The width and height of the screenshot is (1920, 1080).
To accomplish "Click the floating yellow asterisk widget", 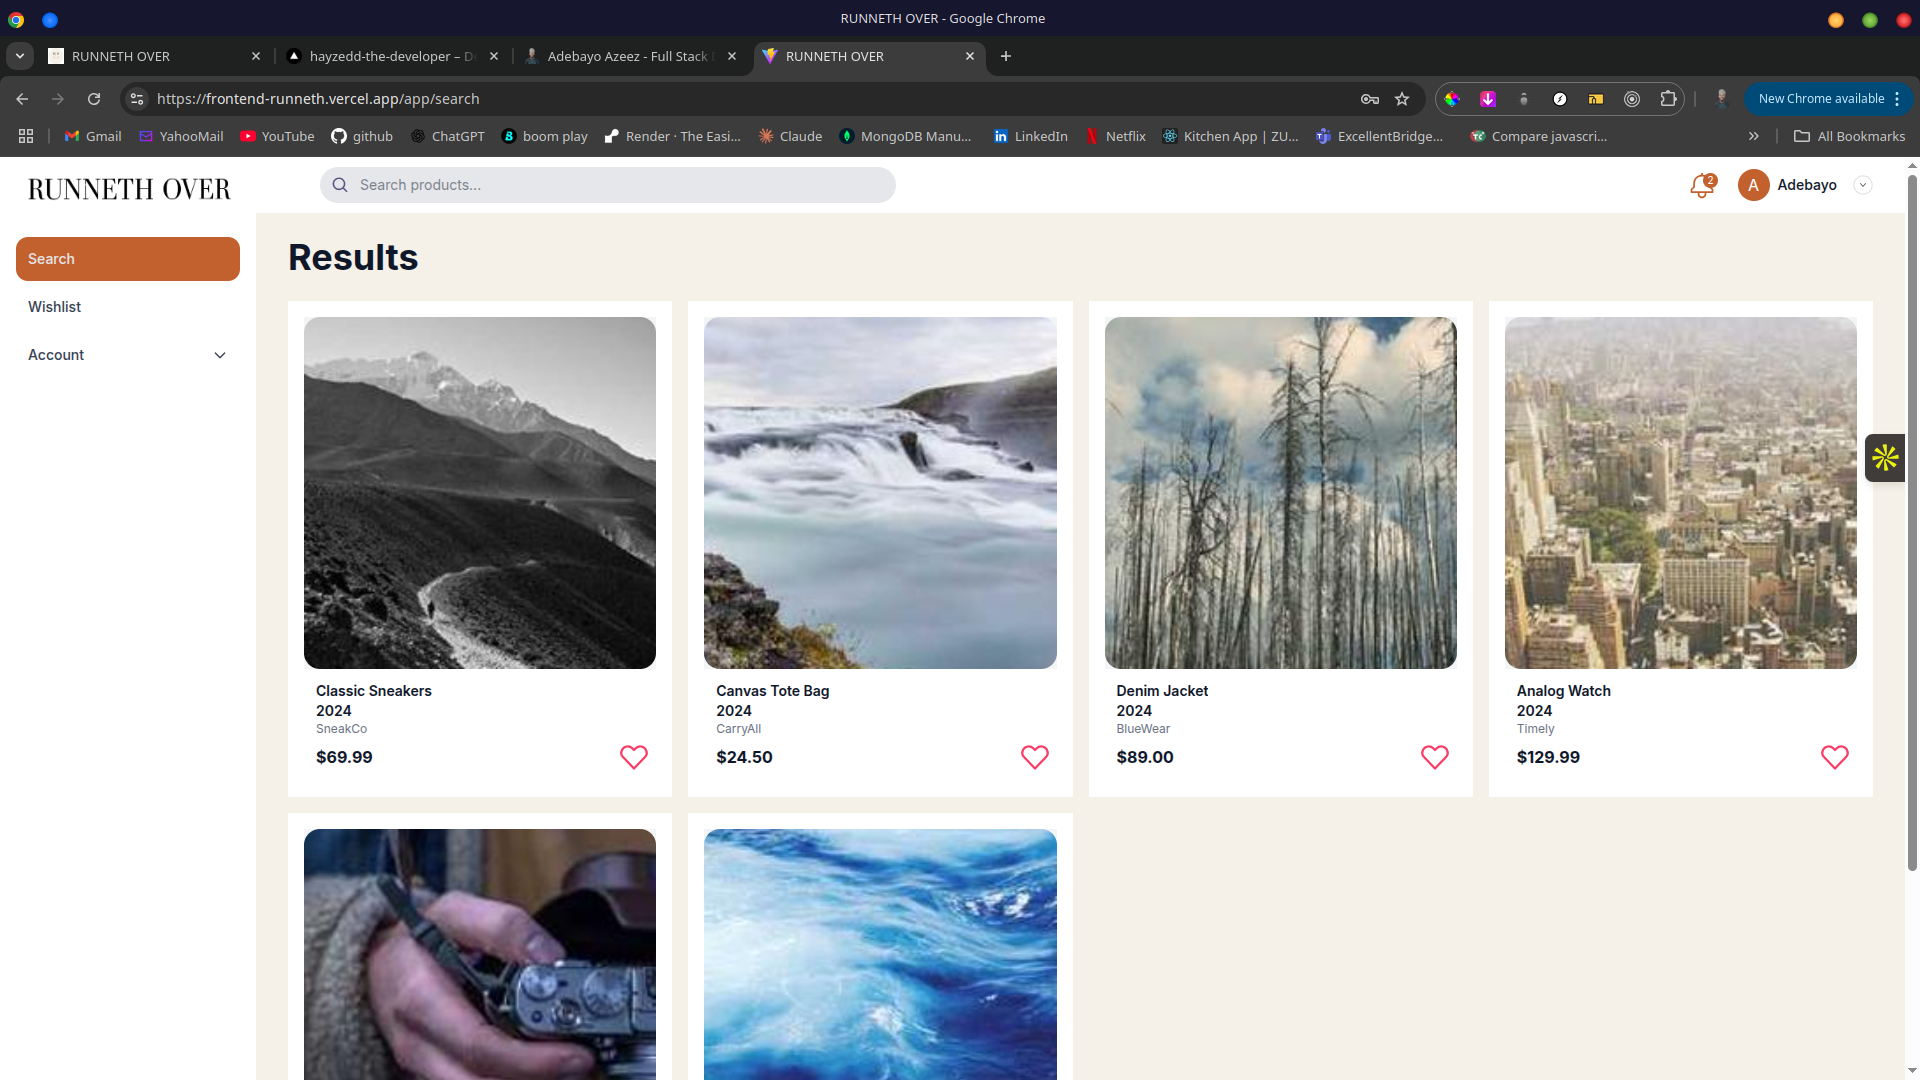I will [x=1886, y=458].
